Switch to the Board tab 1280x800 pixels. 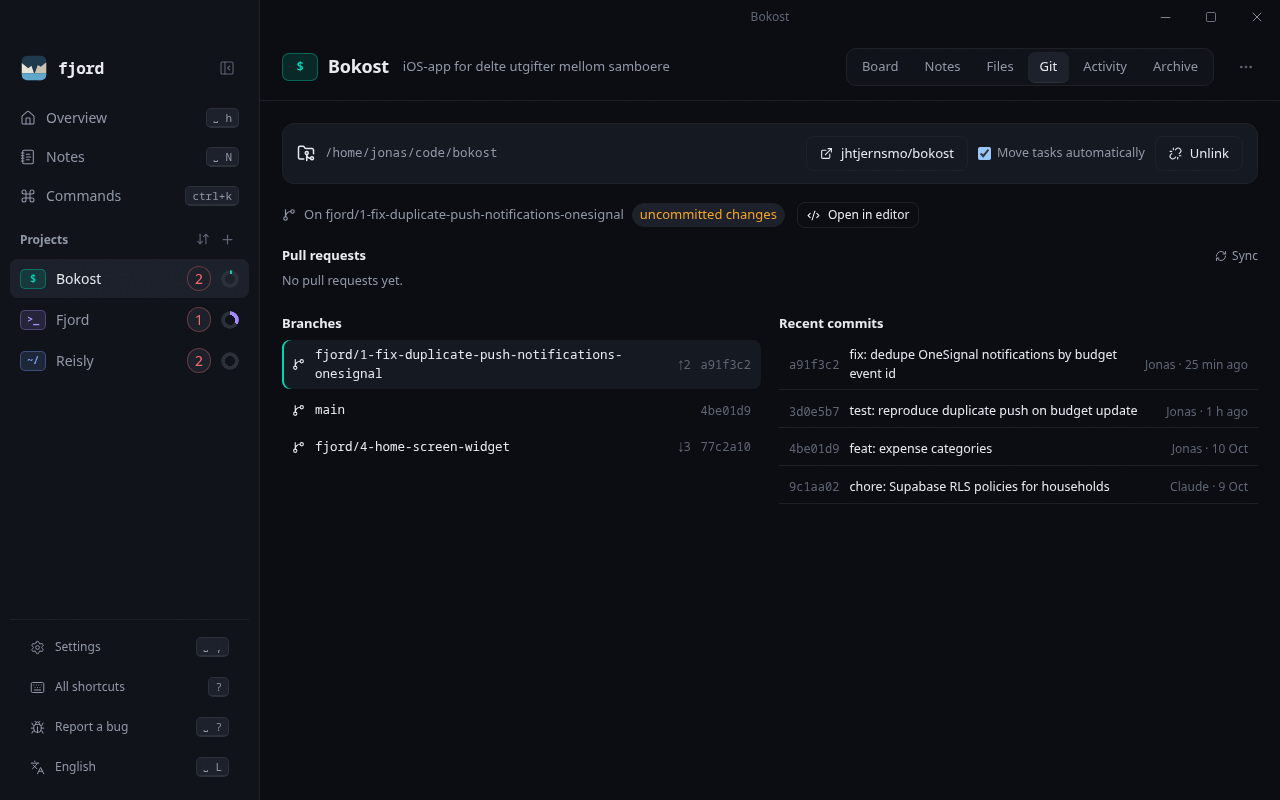(880, 67)
